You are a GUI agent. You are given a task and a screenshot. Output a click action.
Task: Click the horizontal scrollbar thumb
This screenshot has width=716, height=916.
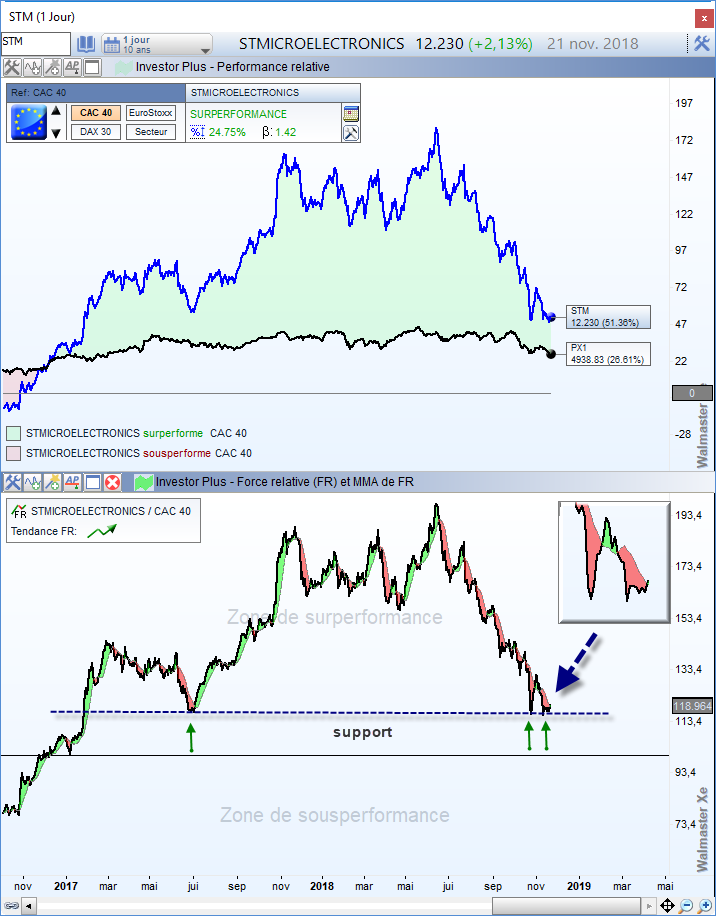567,907
